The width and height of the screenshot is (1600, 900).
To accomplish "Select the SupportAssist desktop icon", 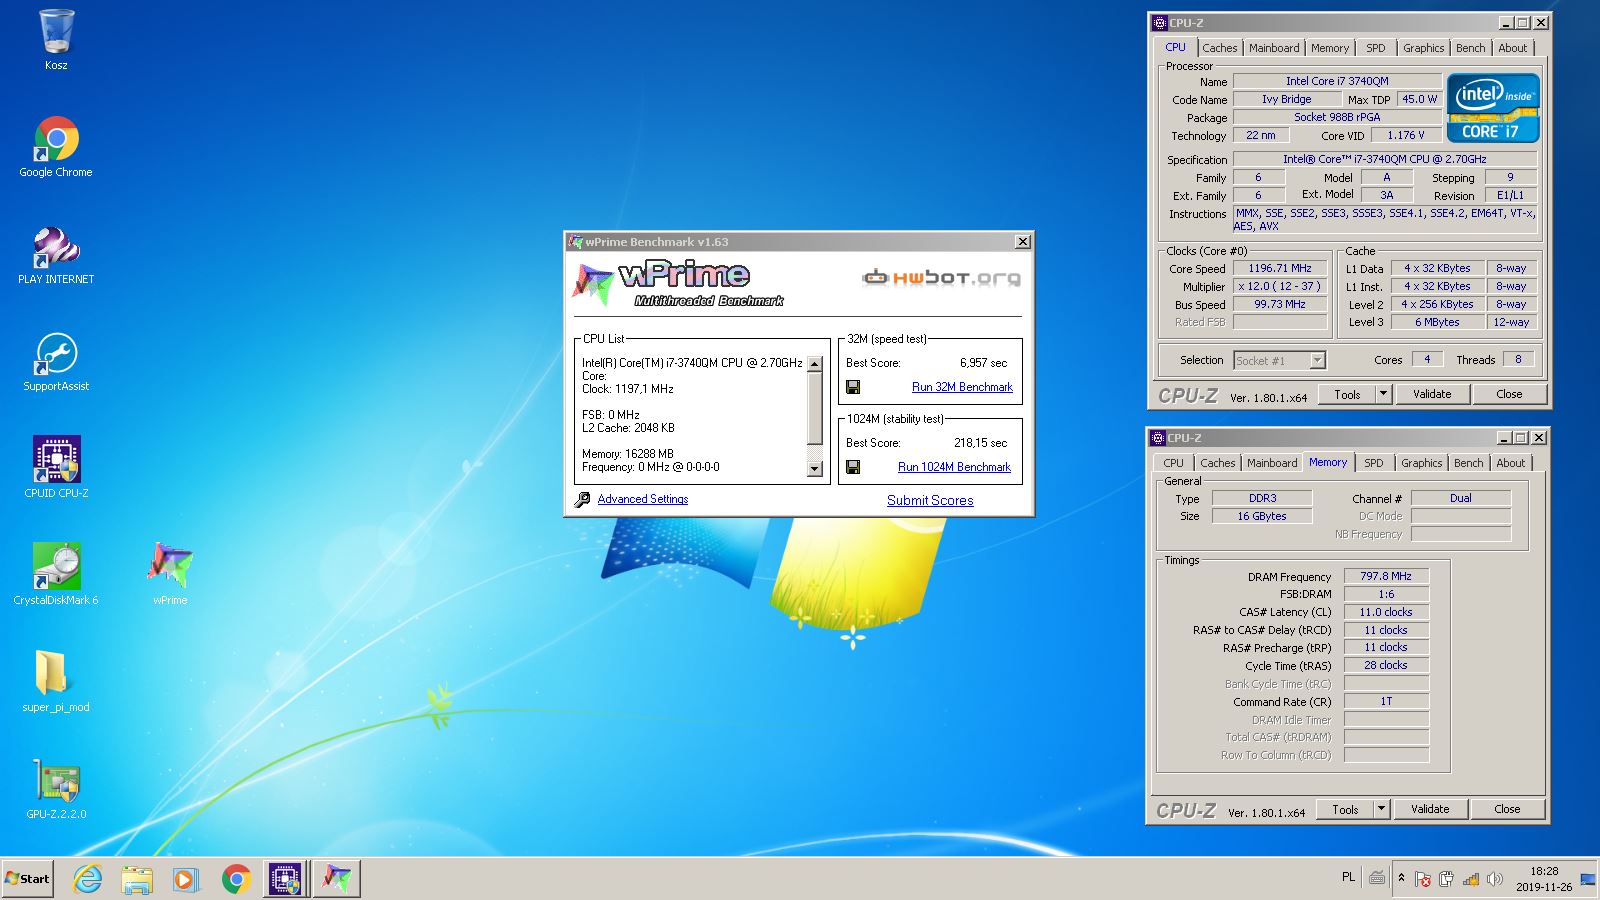I will 56,361.
